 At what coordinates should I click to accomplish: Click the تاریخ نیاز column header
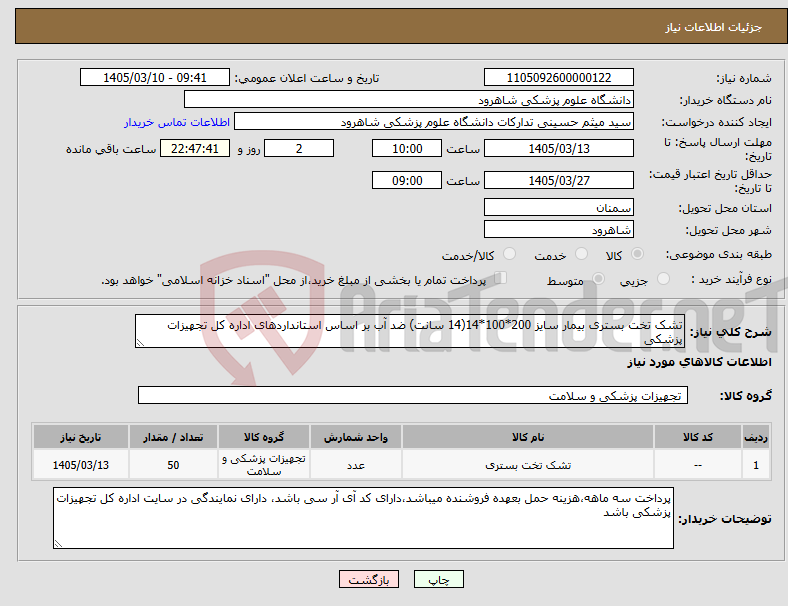(81, 437)
